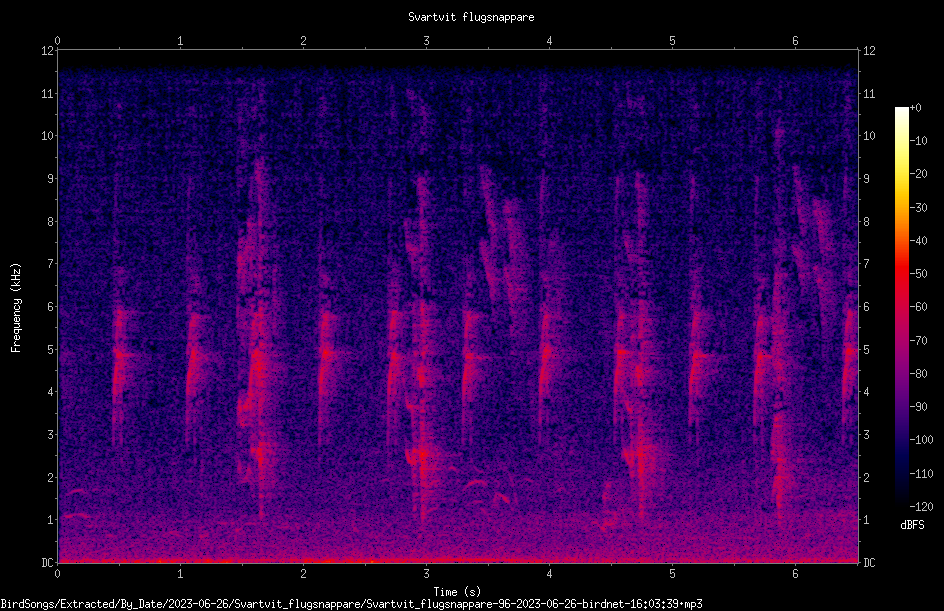Screen dimensions: 944x611
Task: Select the "-40" color scale label
Action: (x=919, y=241)
